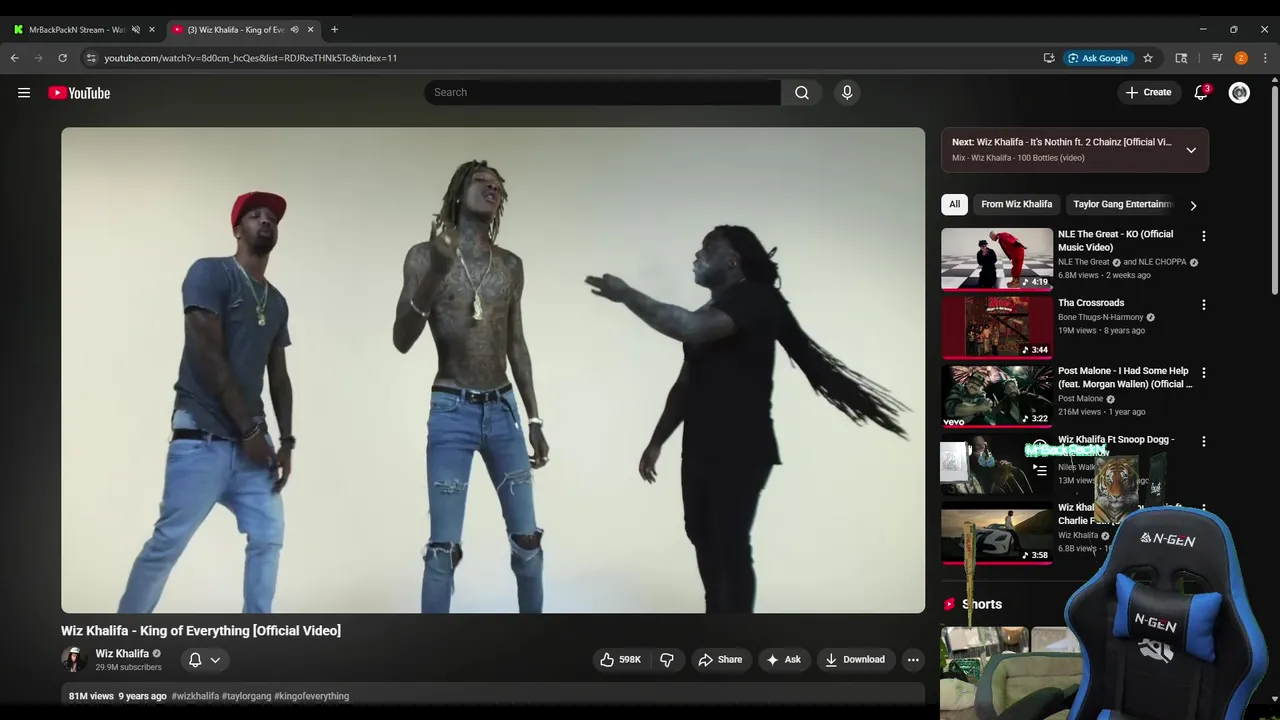Open options for NLE The Great video
This screenshot has height=720, width=1280.
point(1204,236)
